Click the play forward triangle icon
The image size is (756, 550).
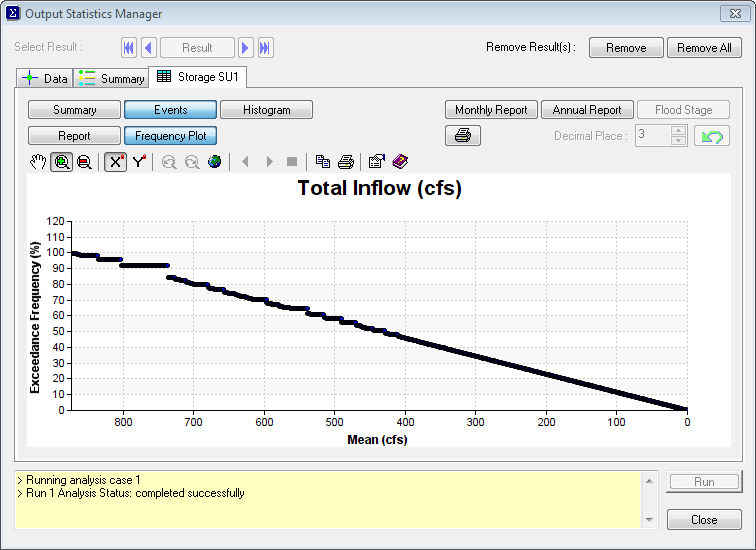click(x=269, y=161)
